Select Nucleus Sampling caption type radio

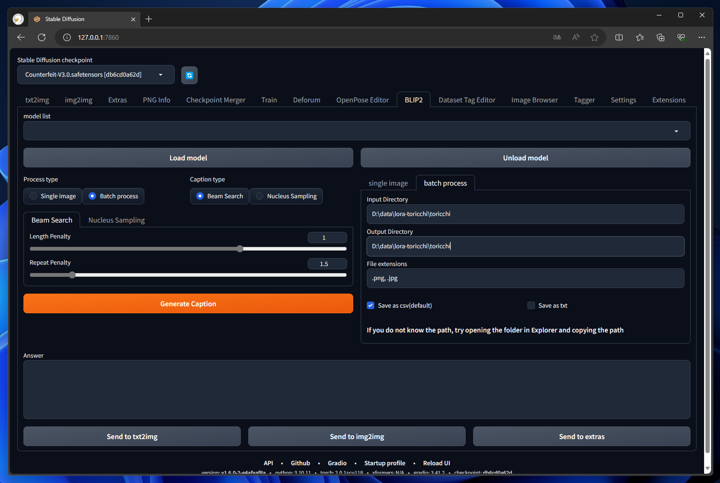[286, 196]
